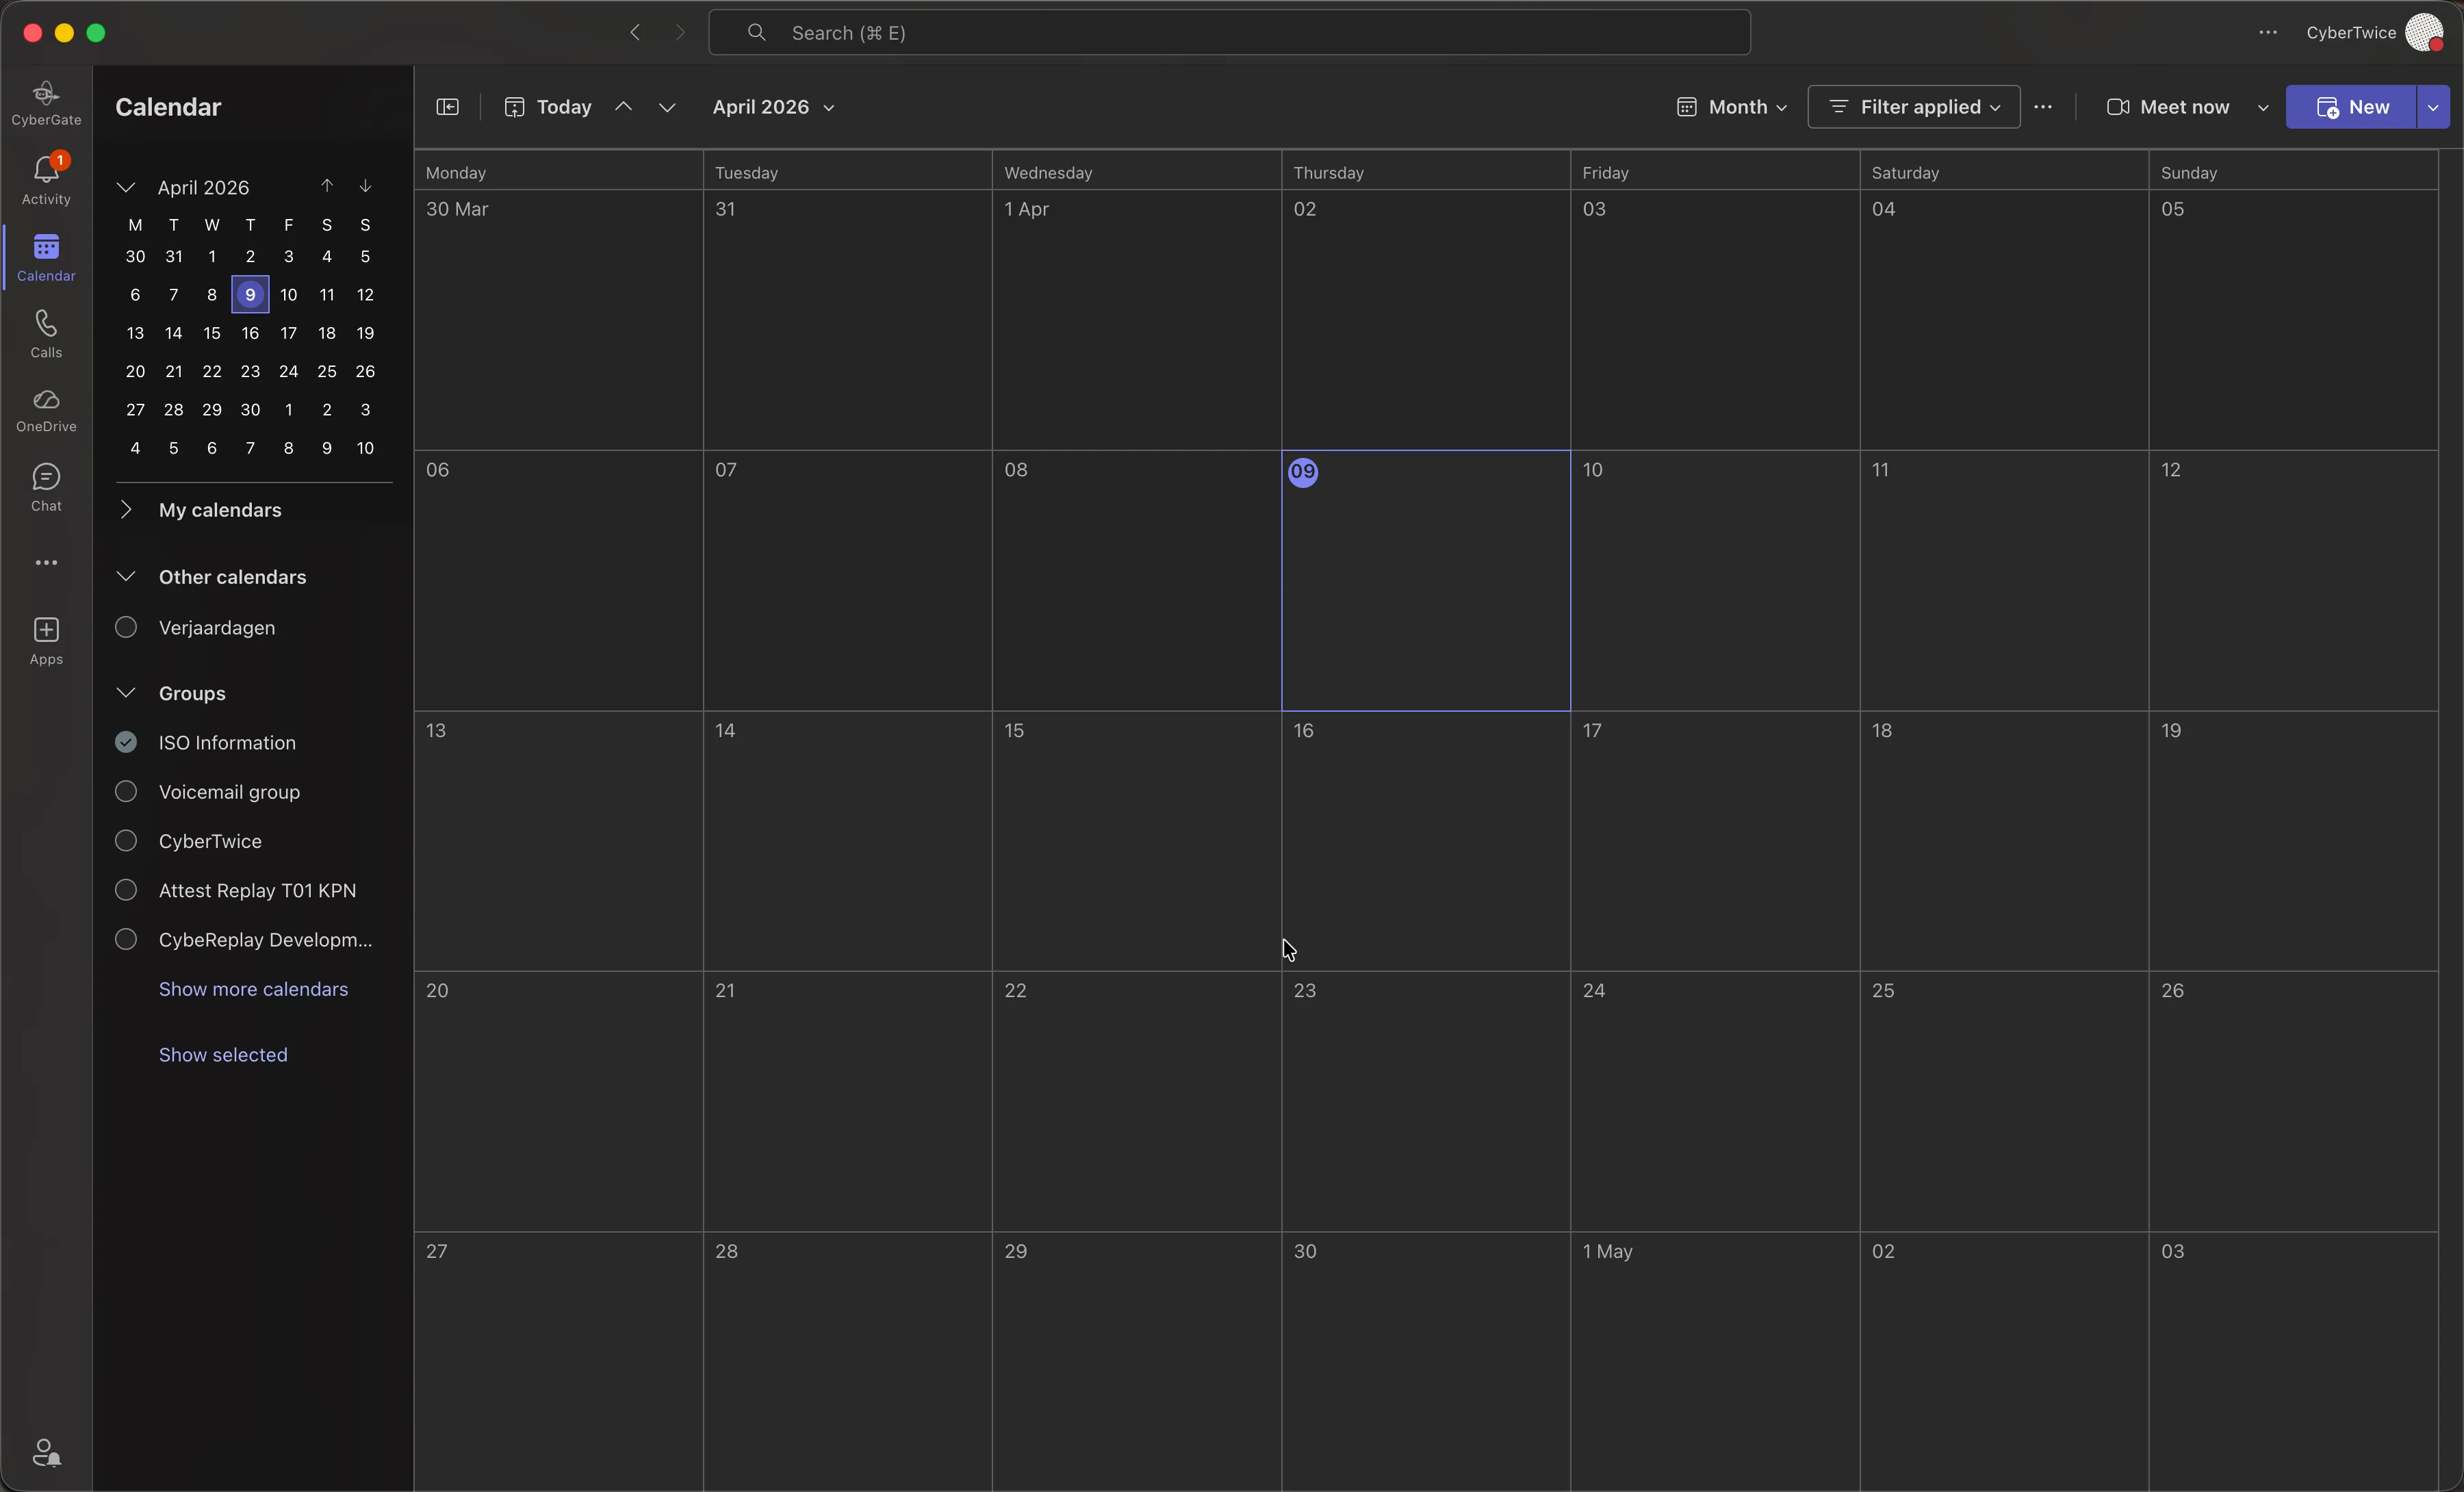The height and width of the screenshot is (1492, 2464).
Task: Open the CyberTwice profile avatar
Action: coord(2425,33)
